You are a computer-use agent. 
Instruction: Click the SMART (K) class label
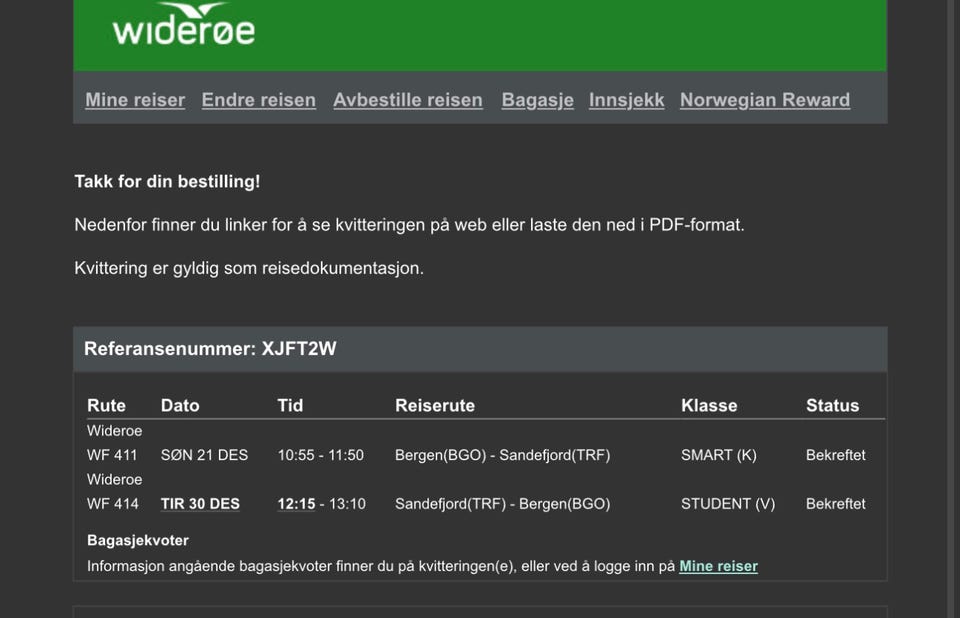(x=718, y=455)
